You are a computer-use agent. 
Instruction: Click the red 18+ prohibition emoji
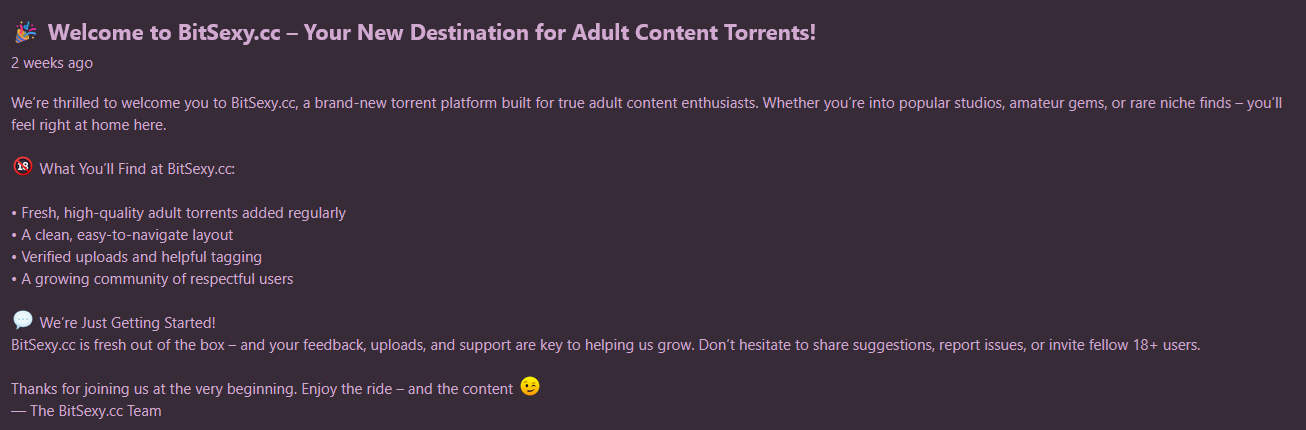pyautogui.click(x=23, y=167)
